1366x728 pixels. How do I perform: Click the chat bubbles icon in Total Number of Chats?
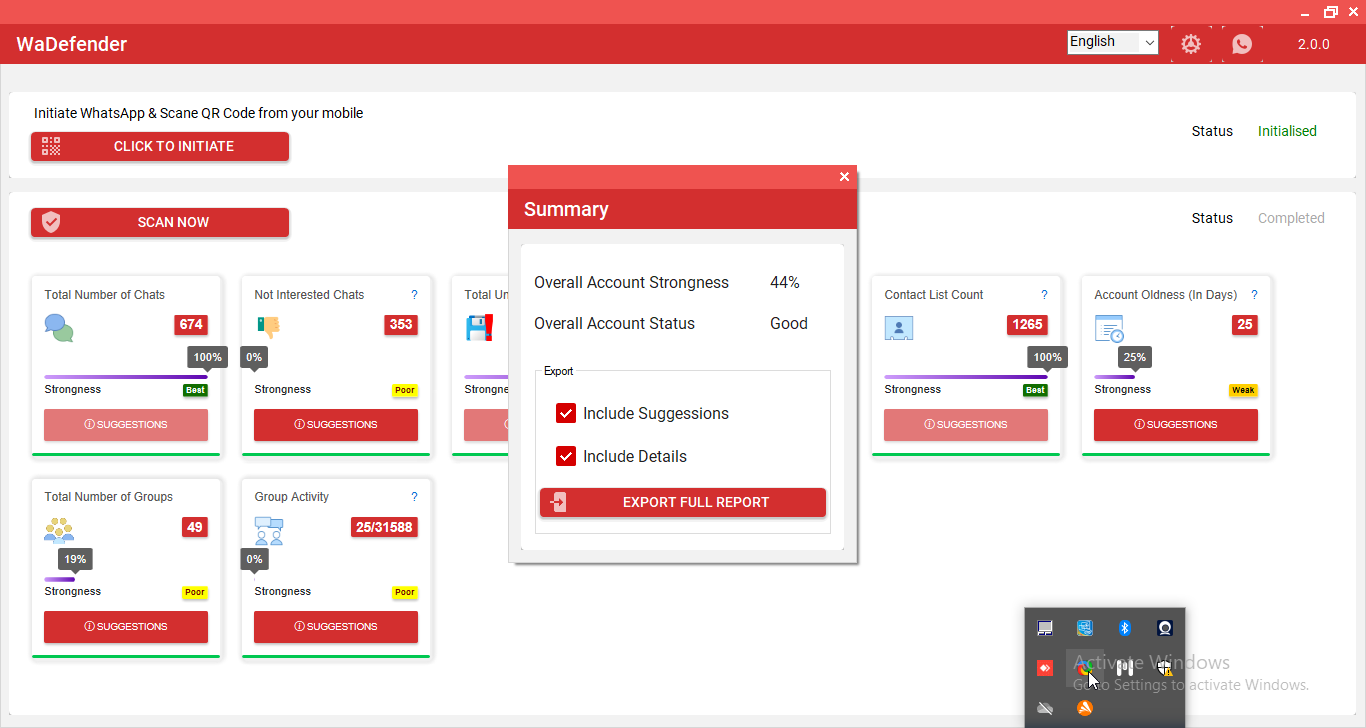point(59,328)
